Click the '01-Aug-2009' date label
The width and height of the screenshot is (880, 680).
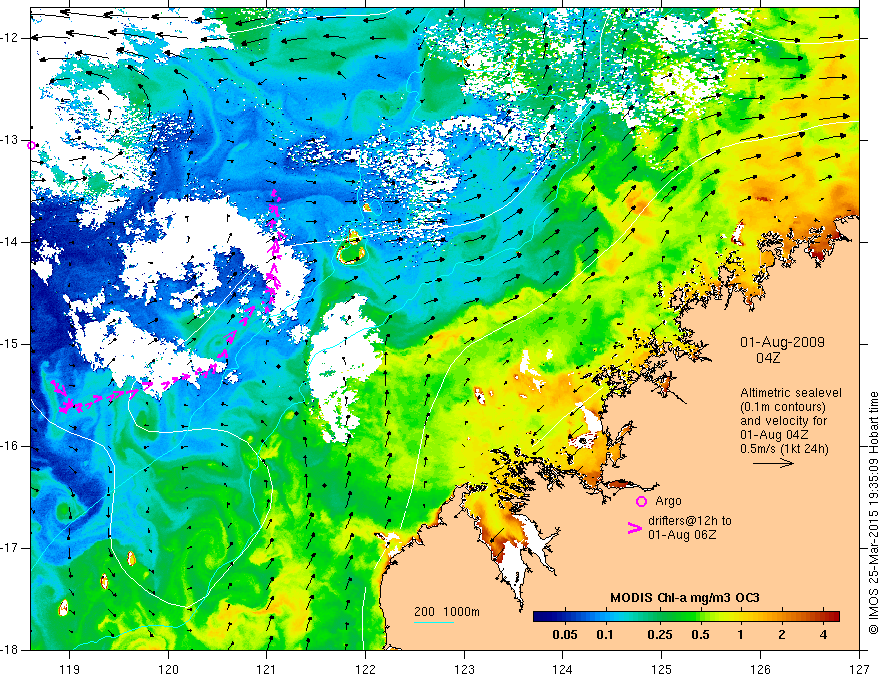click(x=782, y=342)
